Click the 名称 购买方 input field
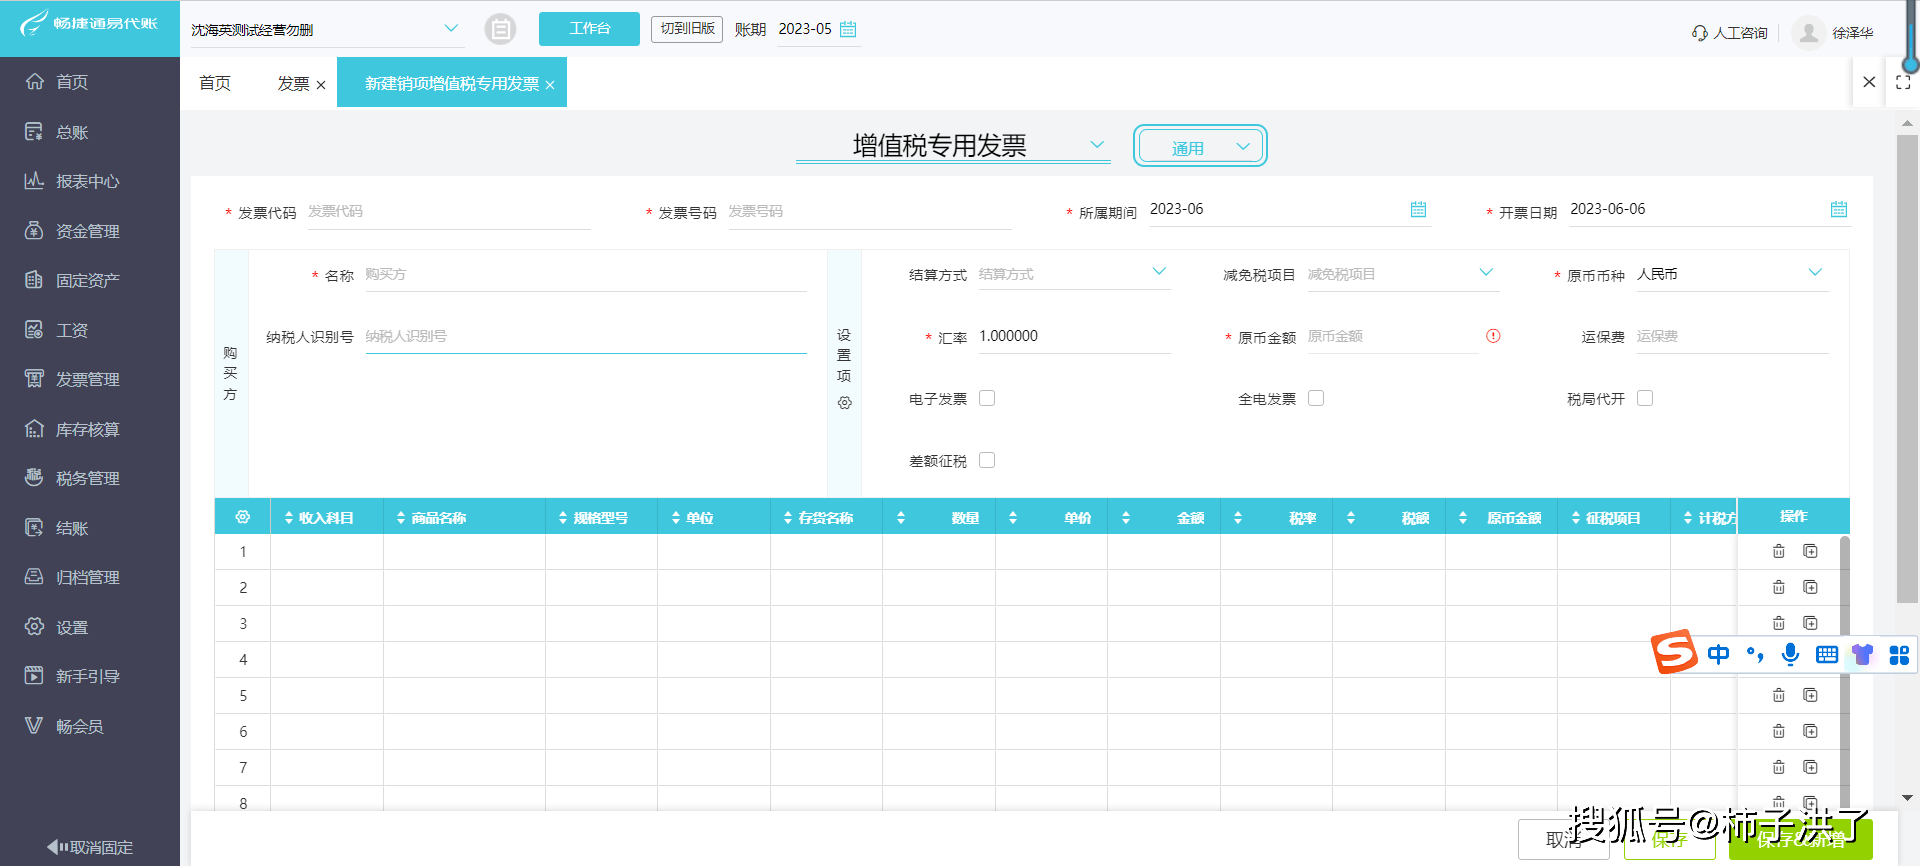The height and width of the screenshot is (866, 1920). (585, 275)
